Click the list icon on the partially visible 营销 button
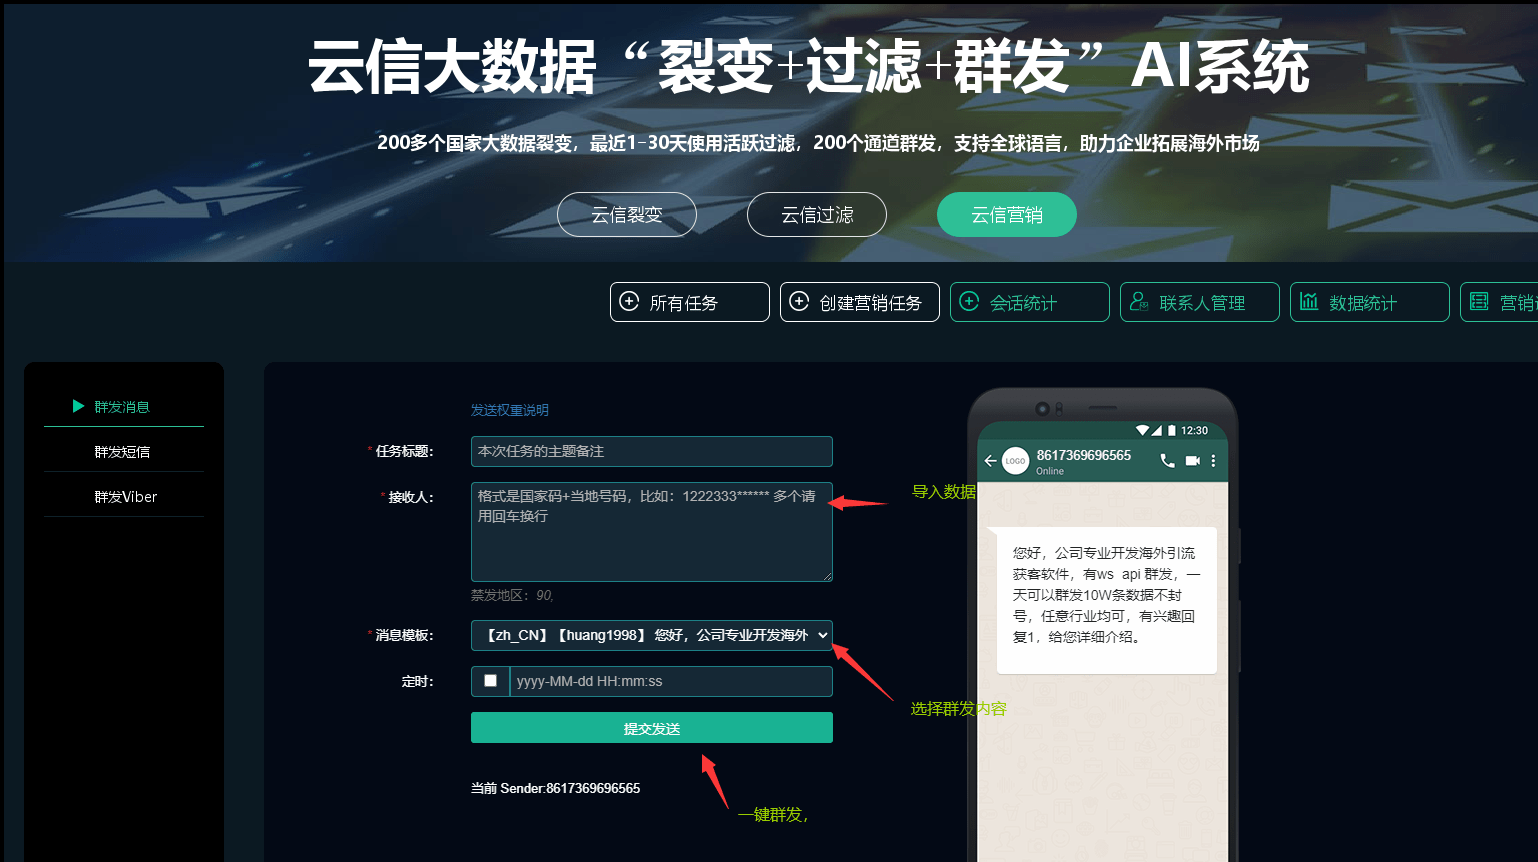This screenshot has height=862, width=1538. pyautogui.click(x=1479, y=301)
